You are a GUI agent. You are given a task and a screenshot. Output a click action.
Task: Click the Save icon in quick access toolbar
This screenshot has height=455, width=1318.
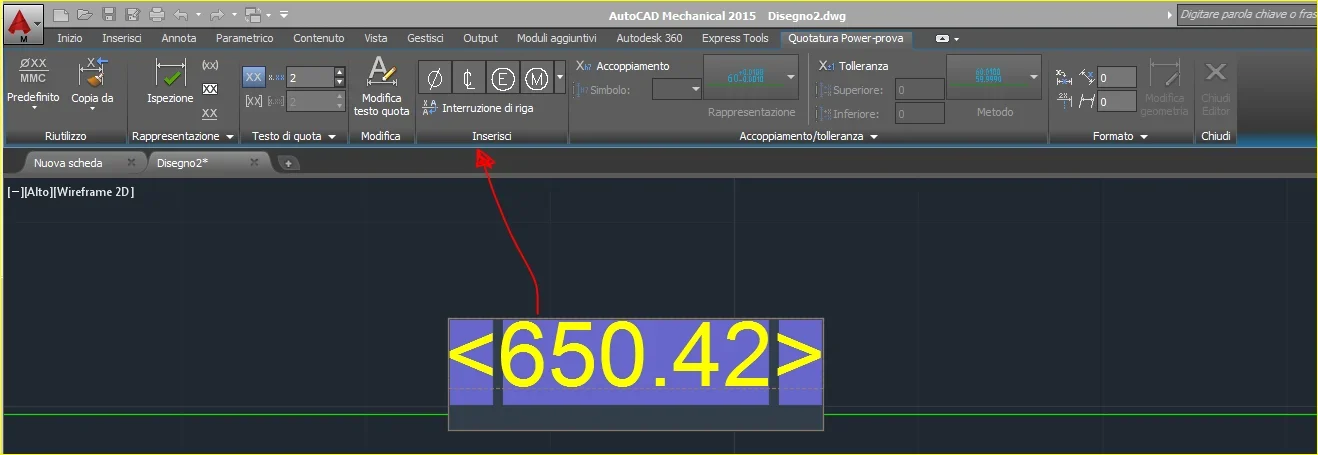tap(108, 14)
